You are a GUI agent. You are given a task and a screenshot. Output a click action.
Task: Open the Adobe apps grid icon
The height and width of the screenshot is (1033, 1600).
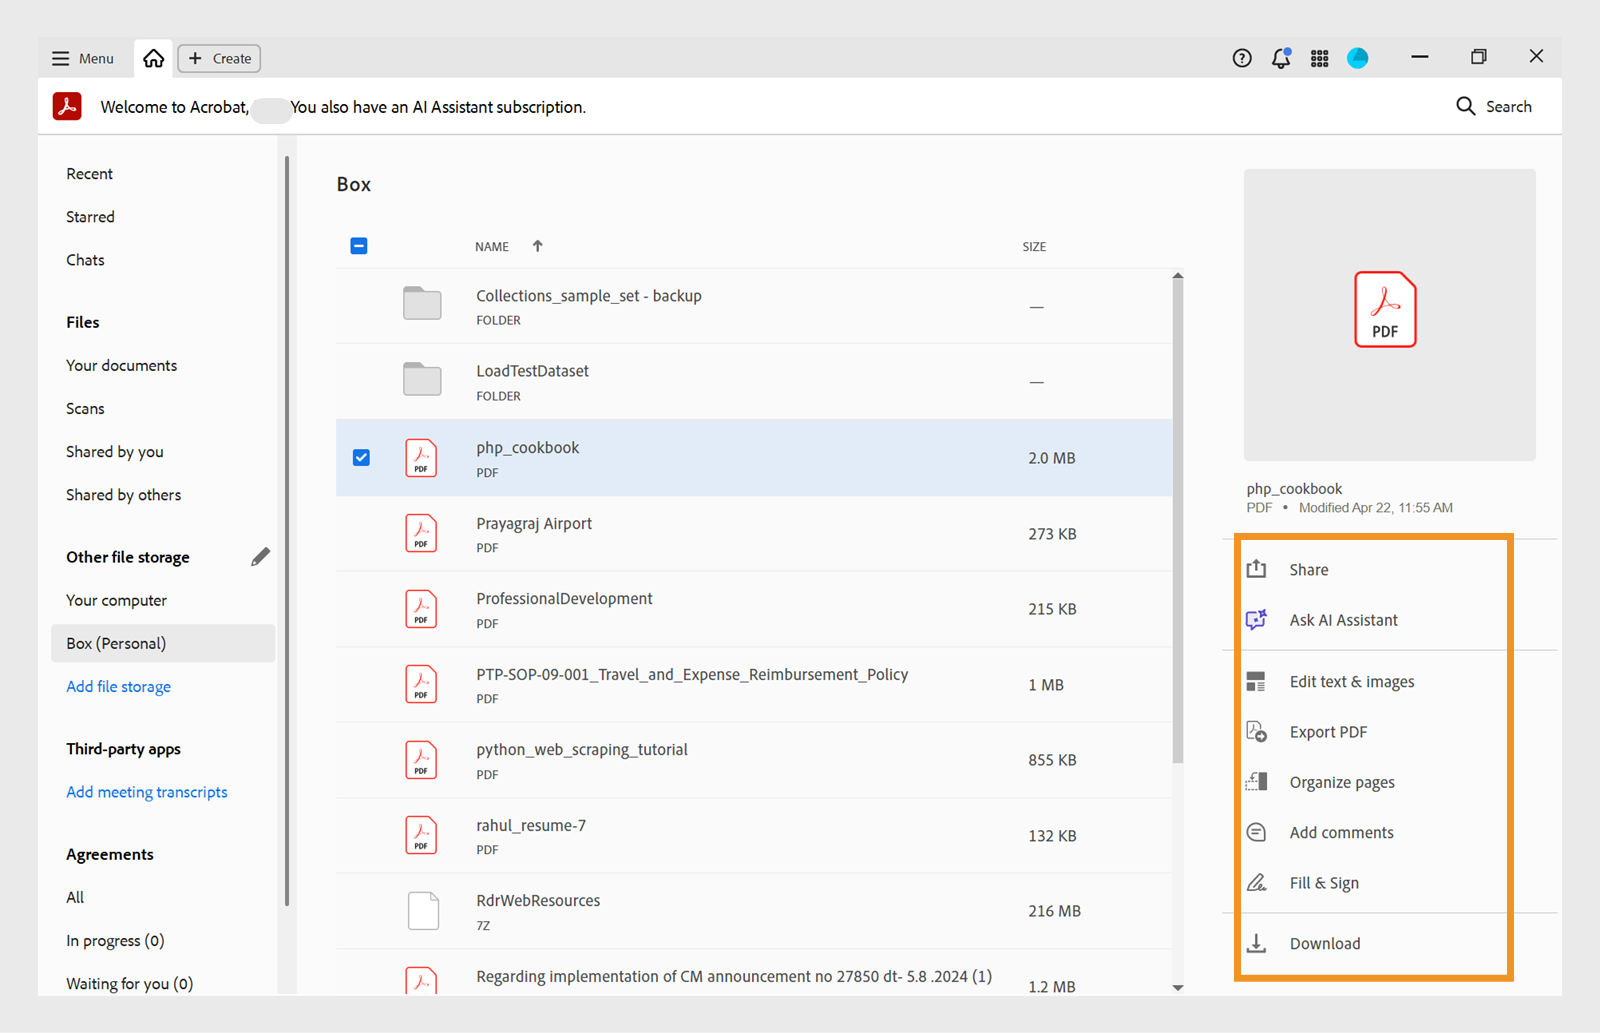pos(1319,58)
